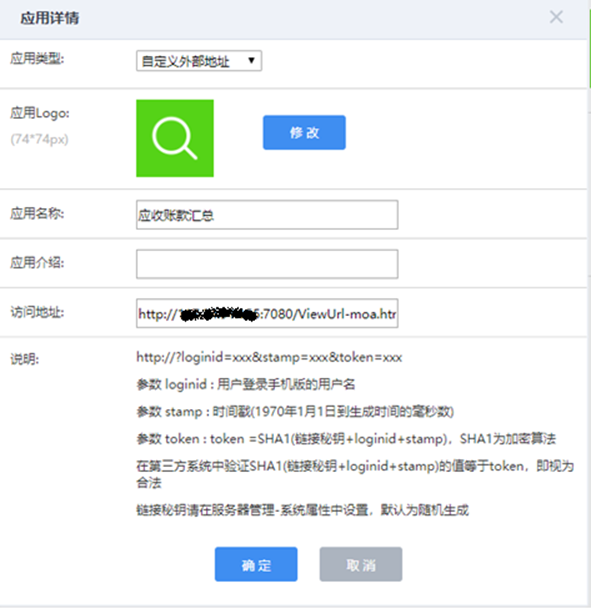Image resolution: width=591 pixels, height=609 pixels.
Task: Click the 应用Logo label text
Action: (40, 113)
